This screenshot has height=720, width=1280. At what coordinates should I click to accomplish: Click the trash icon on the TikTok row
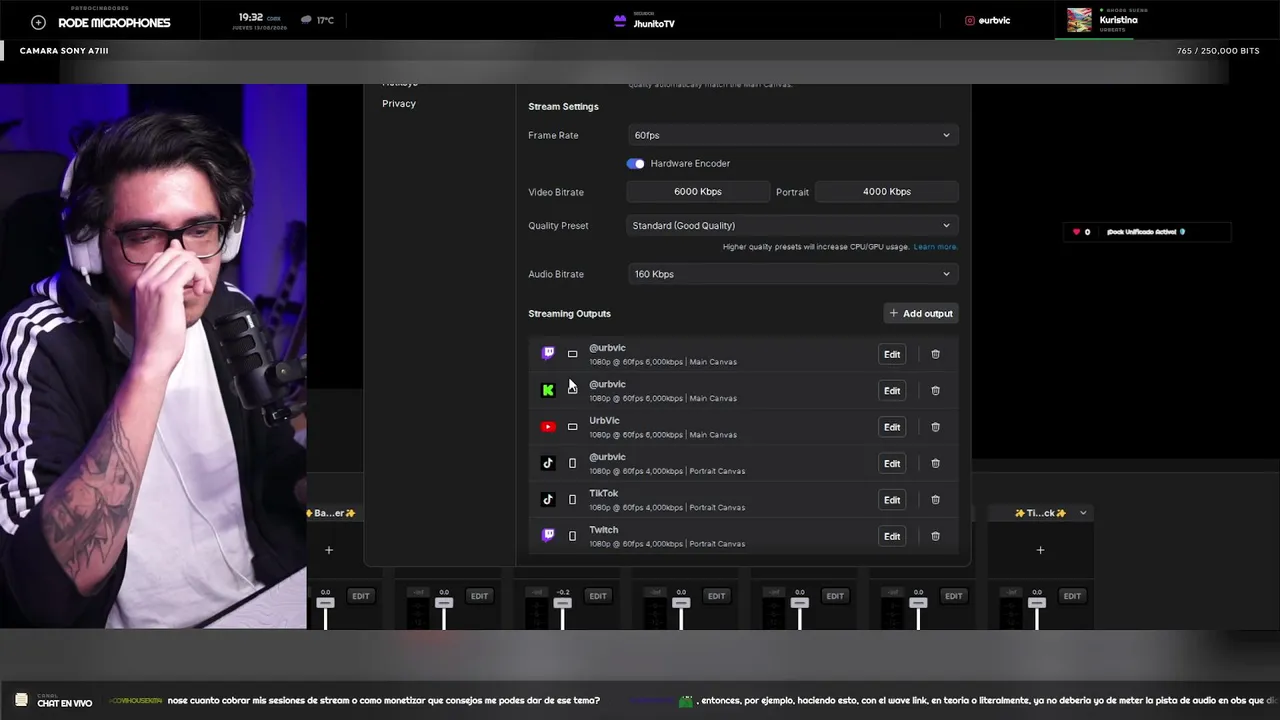point(936,499)
